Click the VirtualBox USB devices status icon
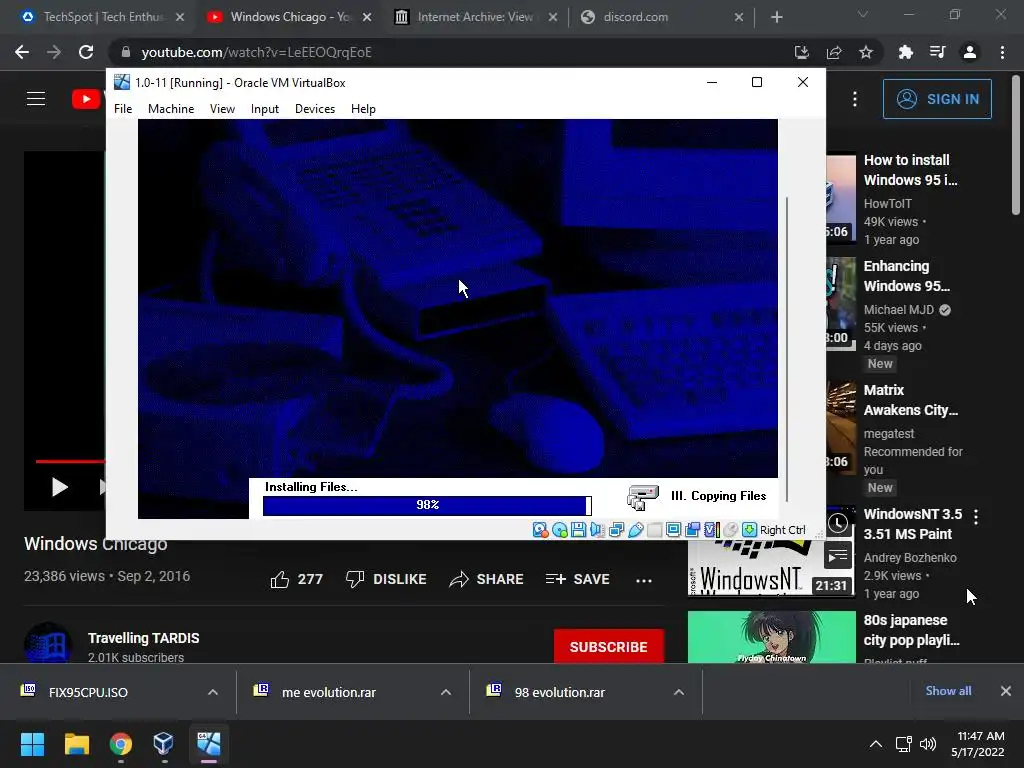Image resolution: width=1024 pixels, height=768 pixels. click(635, 530)
